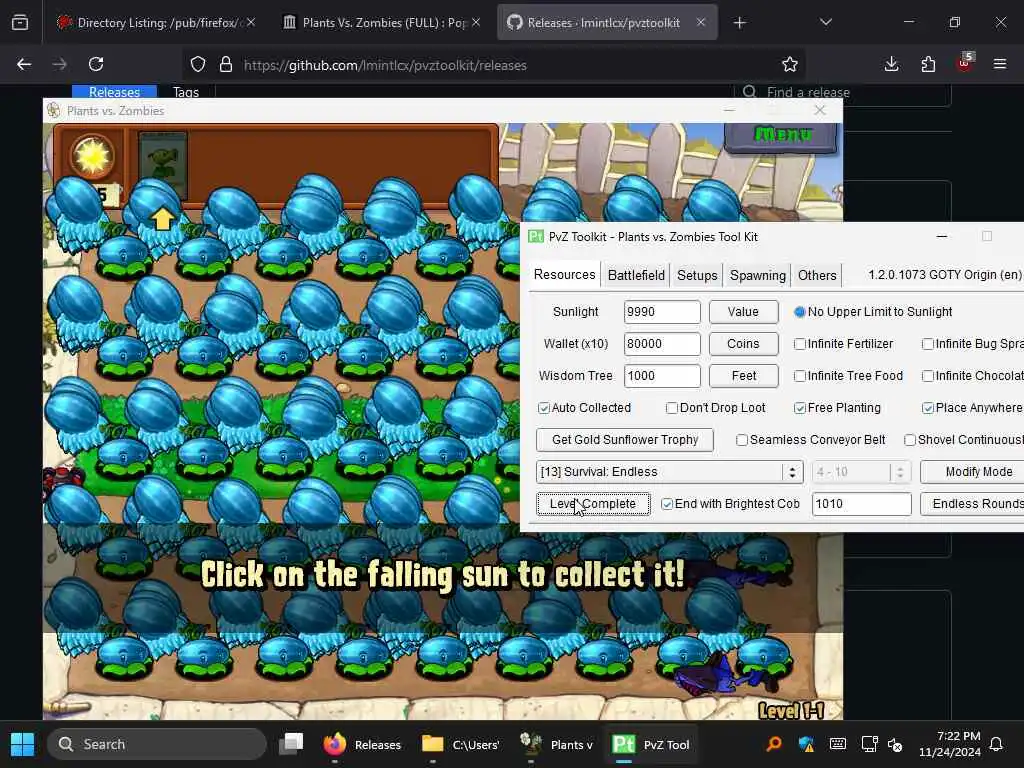The image size is (1024, 768).
Task: Click the Sunlight value field
Action: tap(662, 312)
